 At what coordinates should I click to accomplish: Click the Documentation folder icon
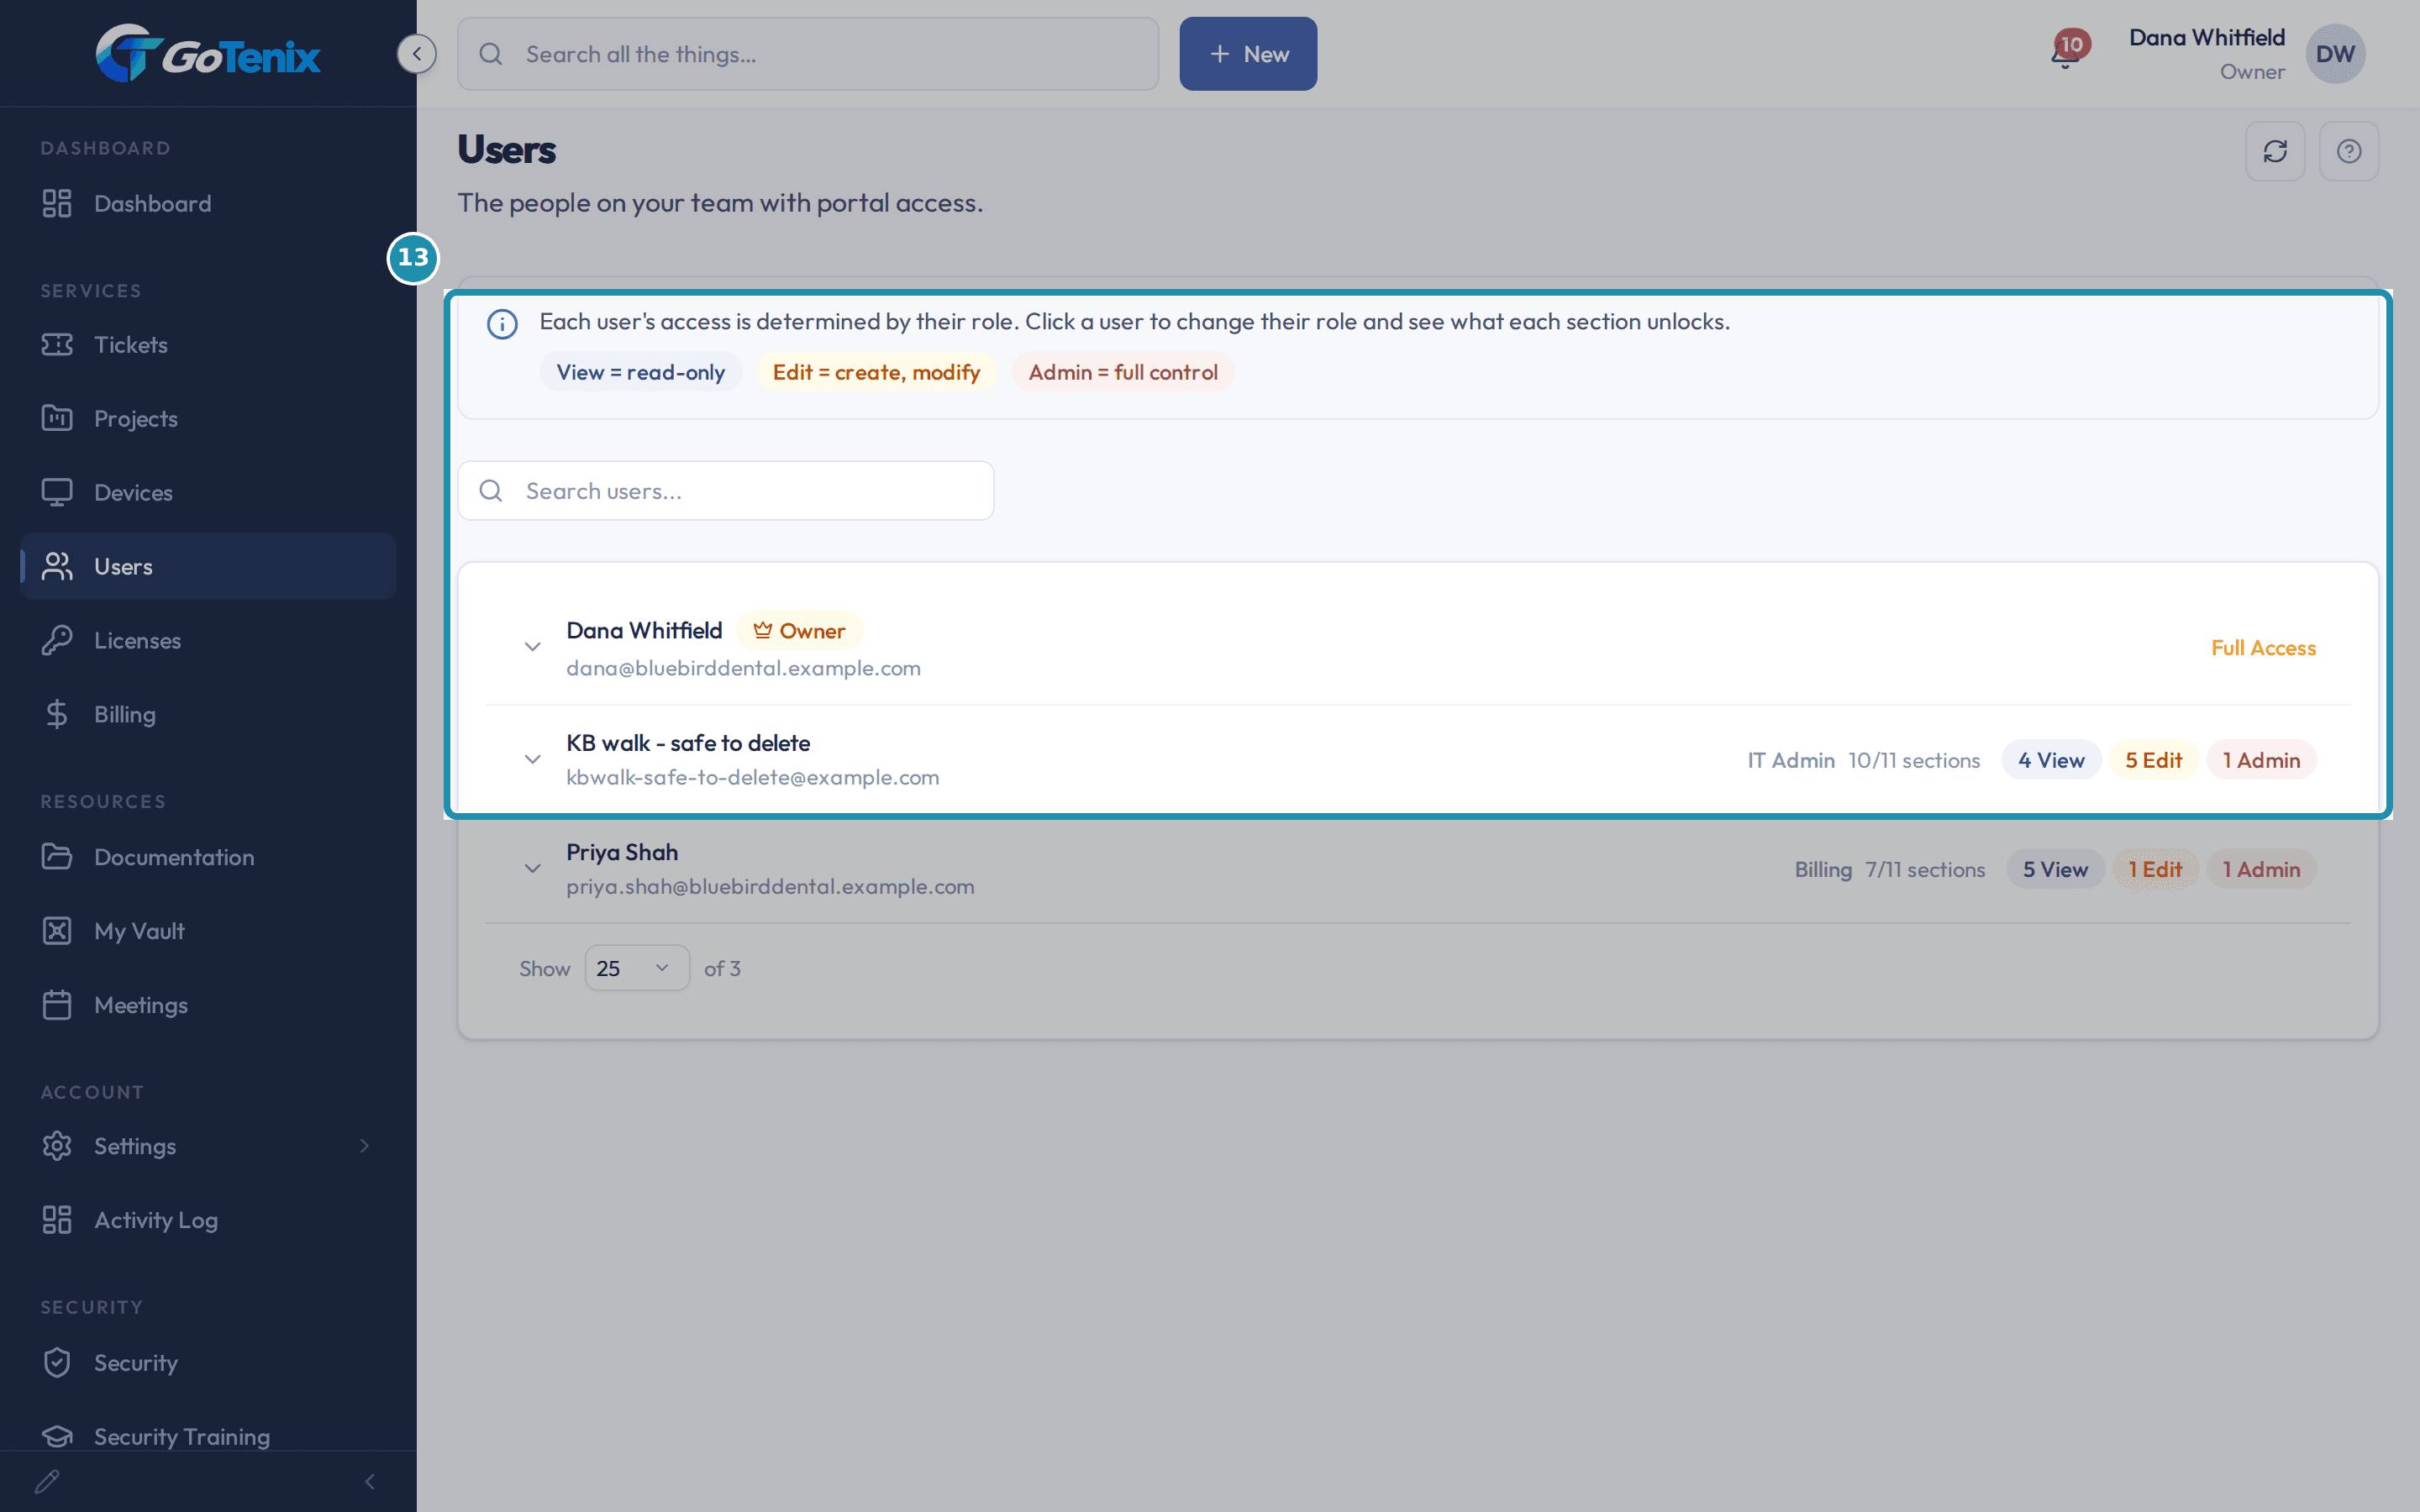click(57, 857)
